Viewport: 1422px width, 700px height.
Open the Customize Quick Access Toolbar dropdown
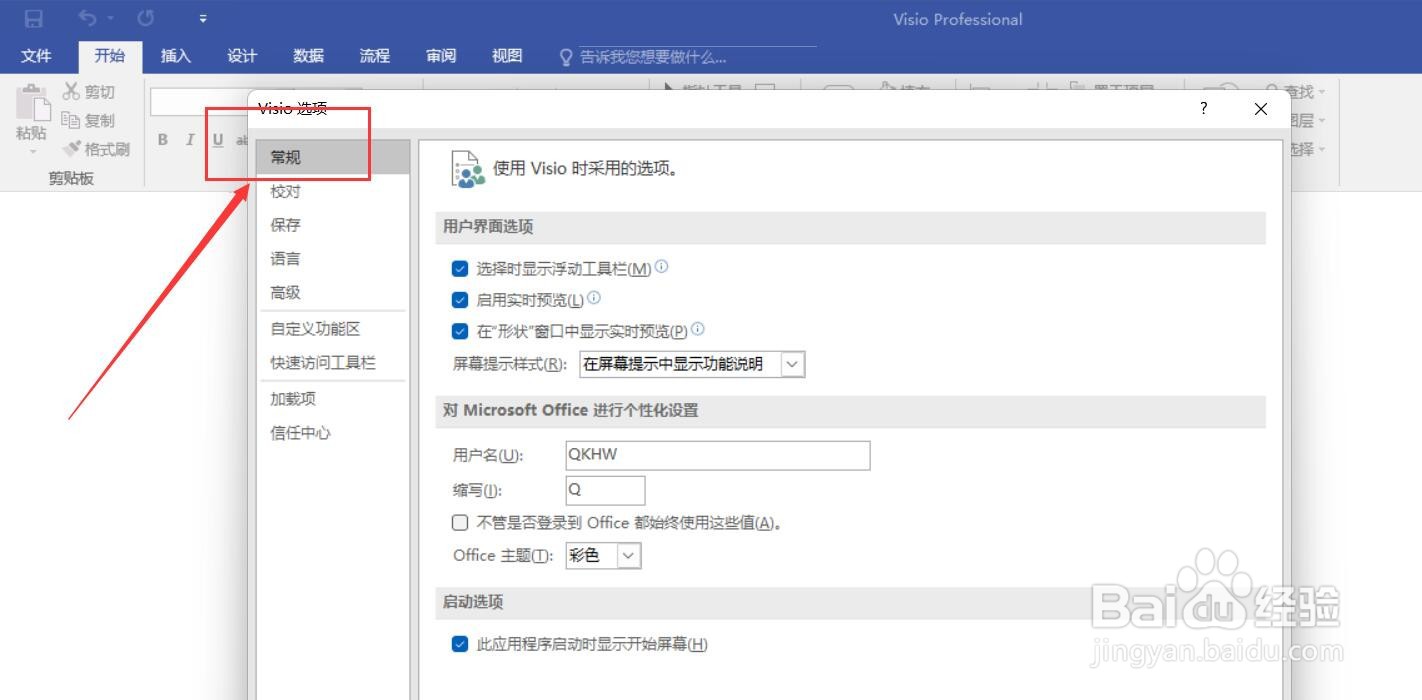click(x=203, y=19)
